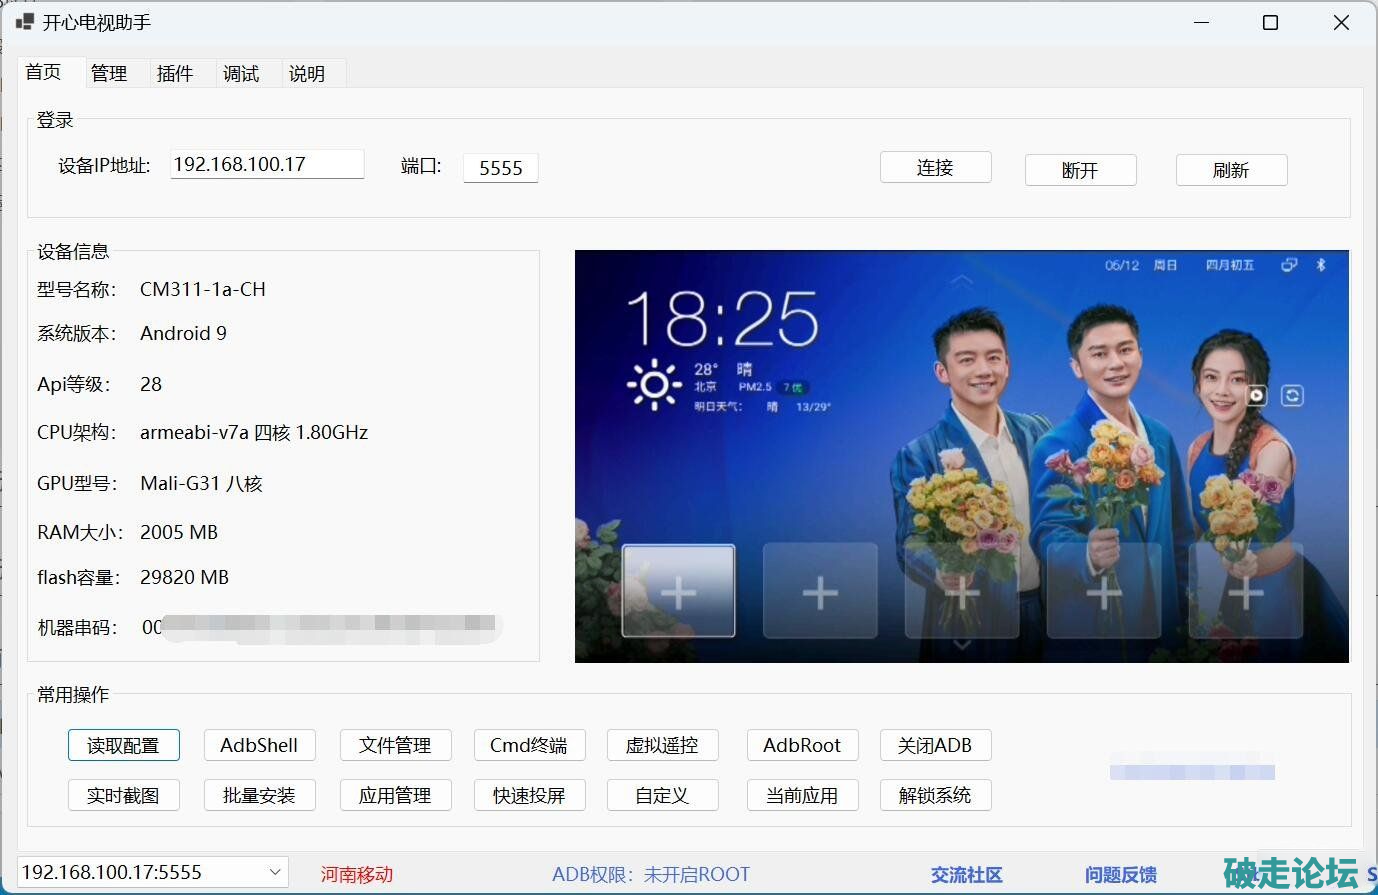Switch to the 管理 tab
The height and width of the screenshot is (895, 1378).
pos(109,73)
